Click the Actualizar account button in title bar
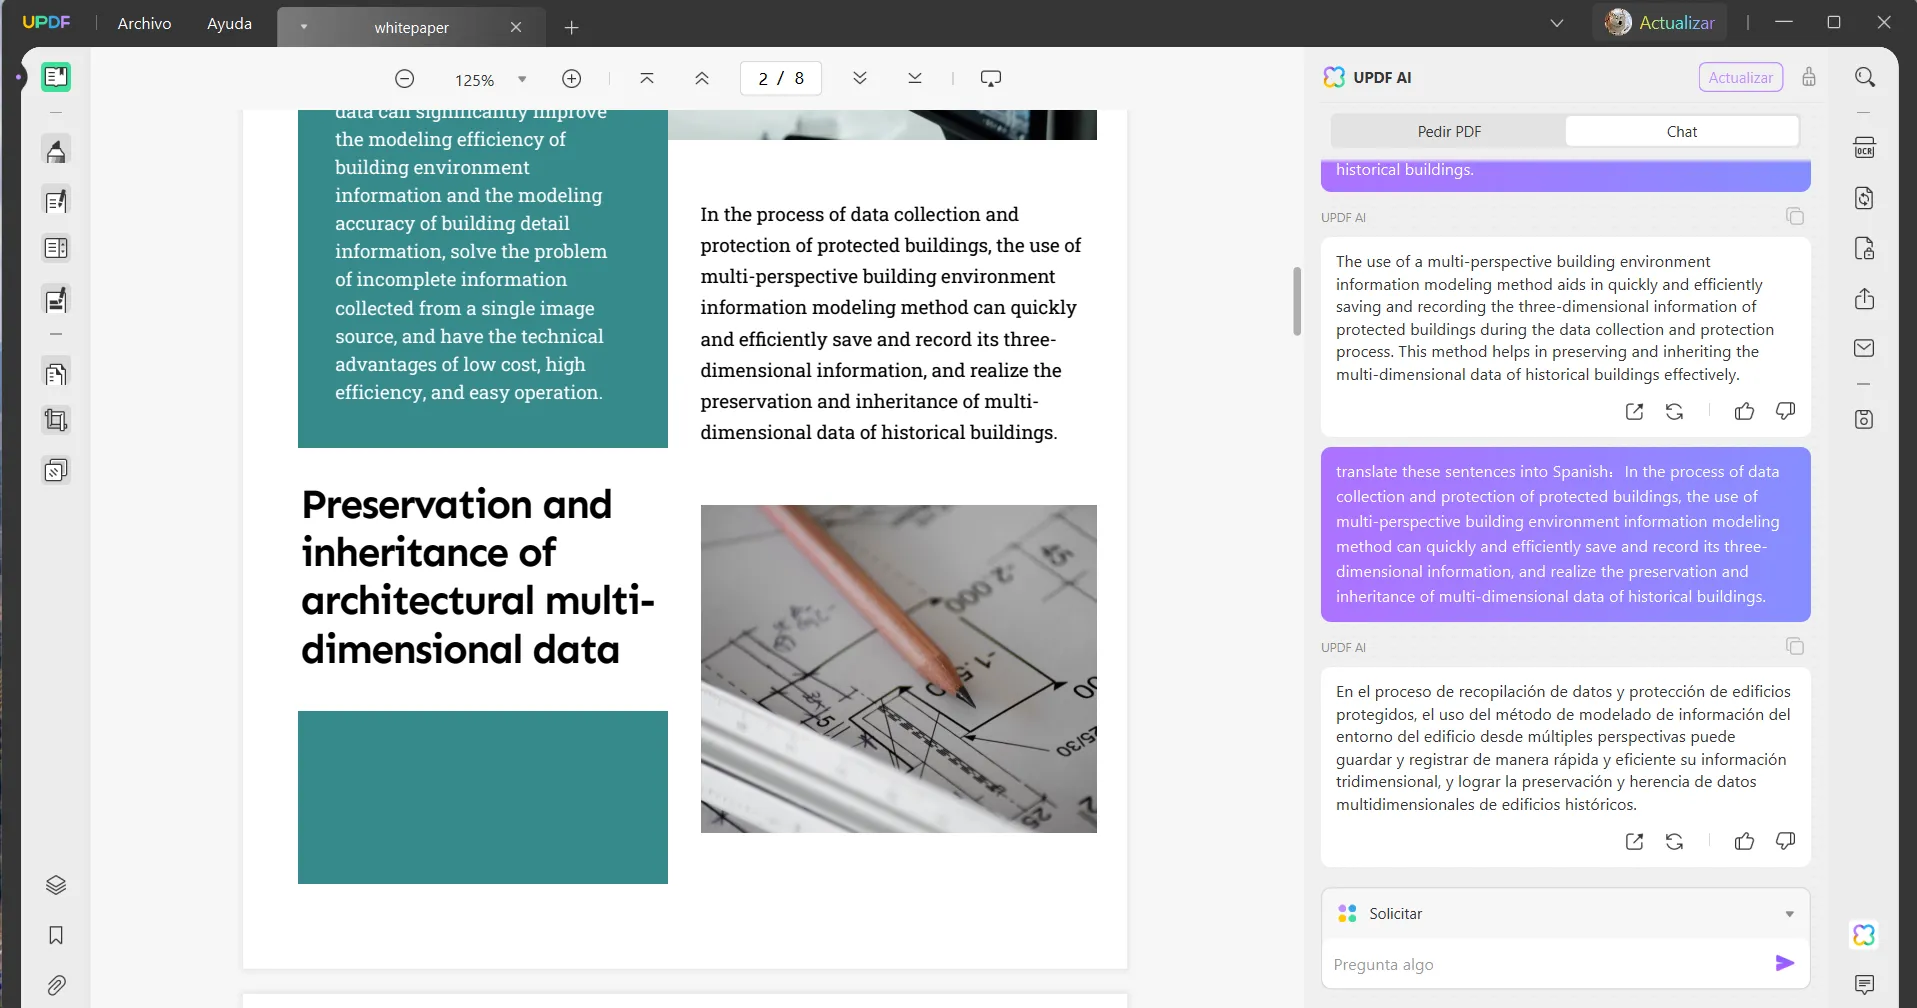The height and width of the screenshot is (1008, 1917). [1659, 22]
